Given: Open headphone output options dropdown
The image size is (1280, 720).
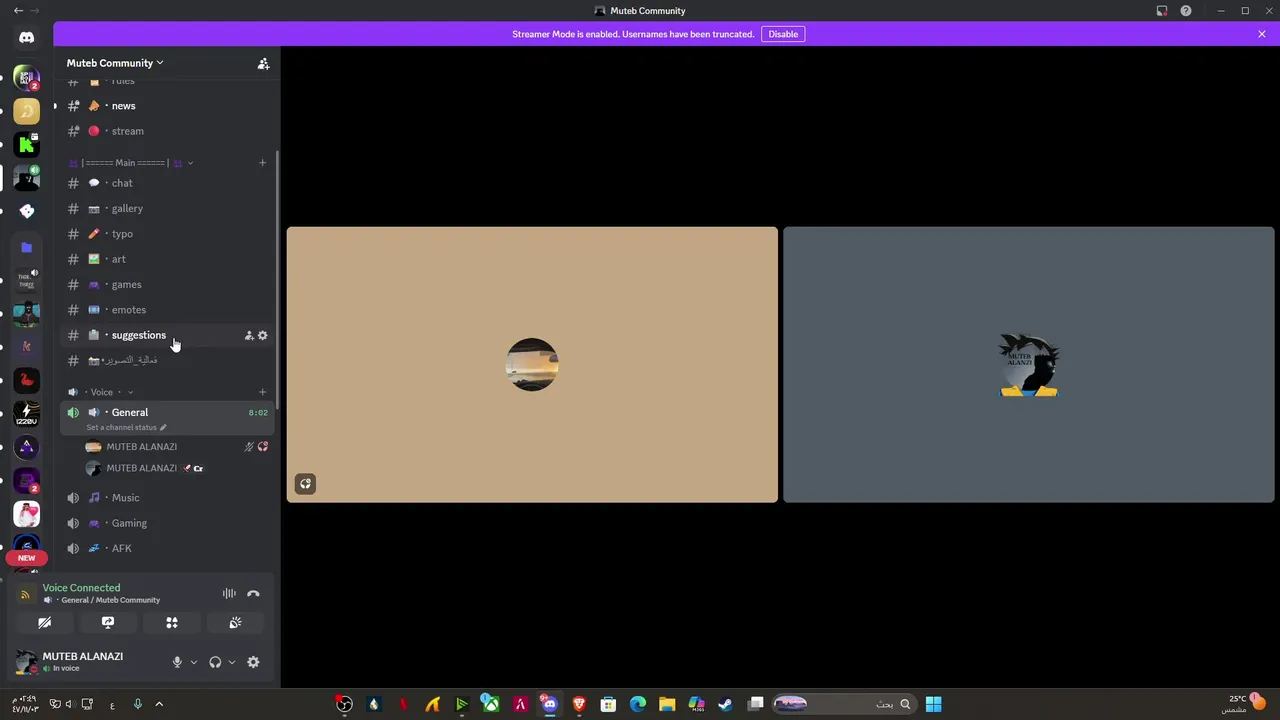Looking at the screenshot, I should 232,662.
